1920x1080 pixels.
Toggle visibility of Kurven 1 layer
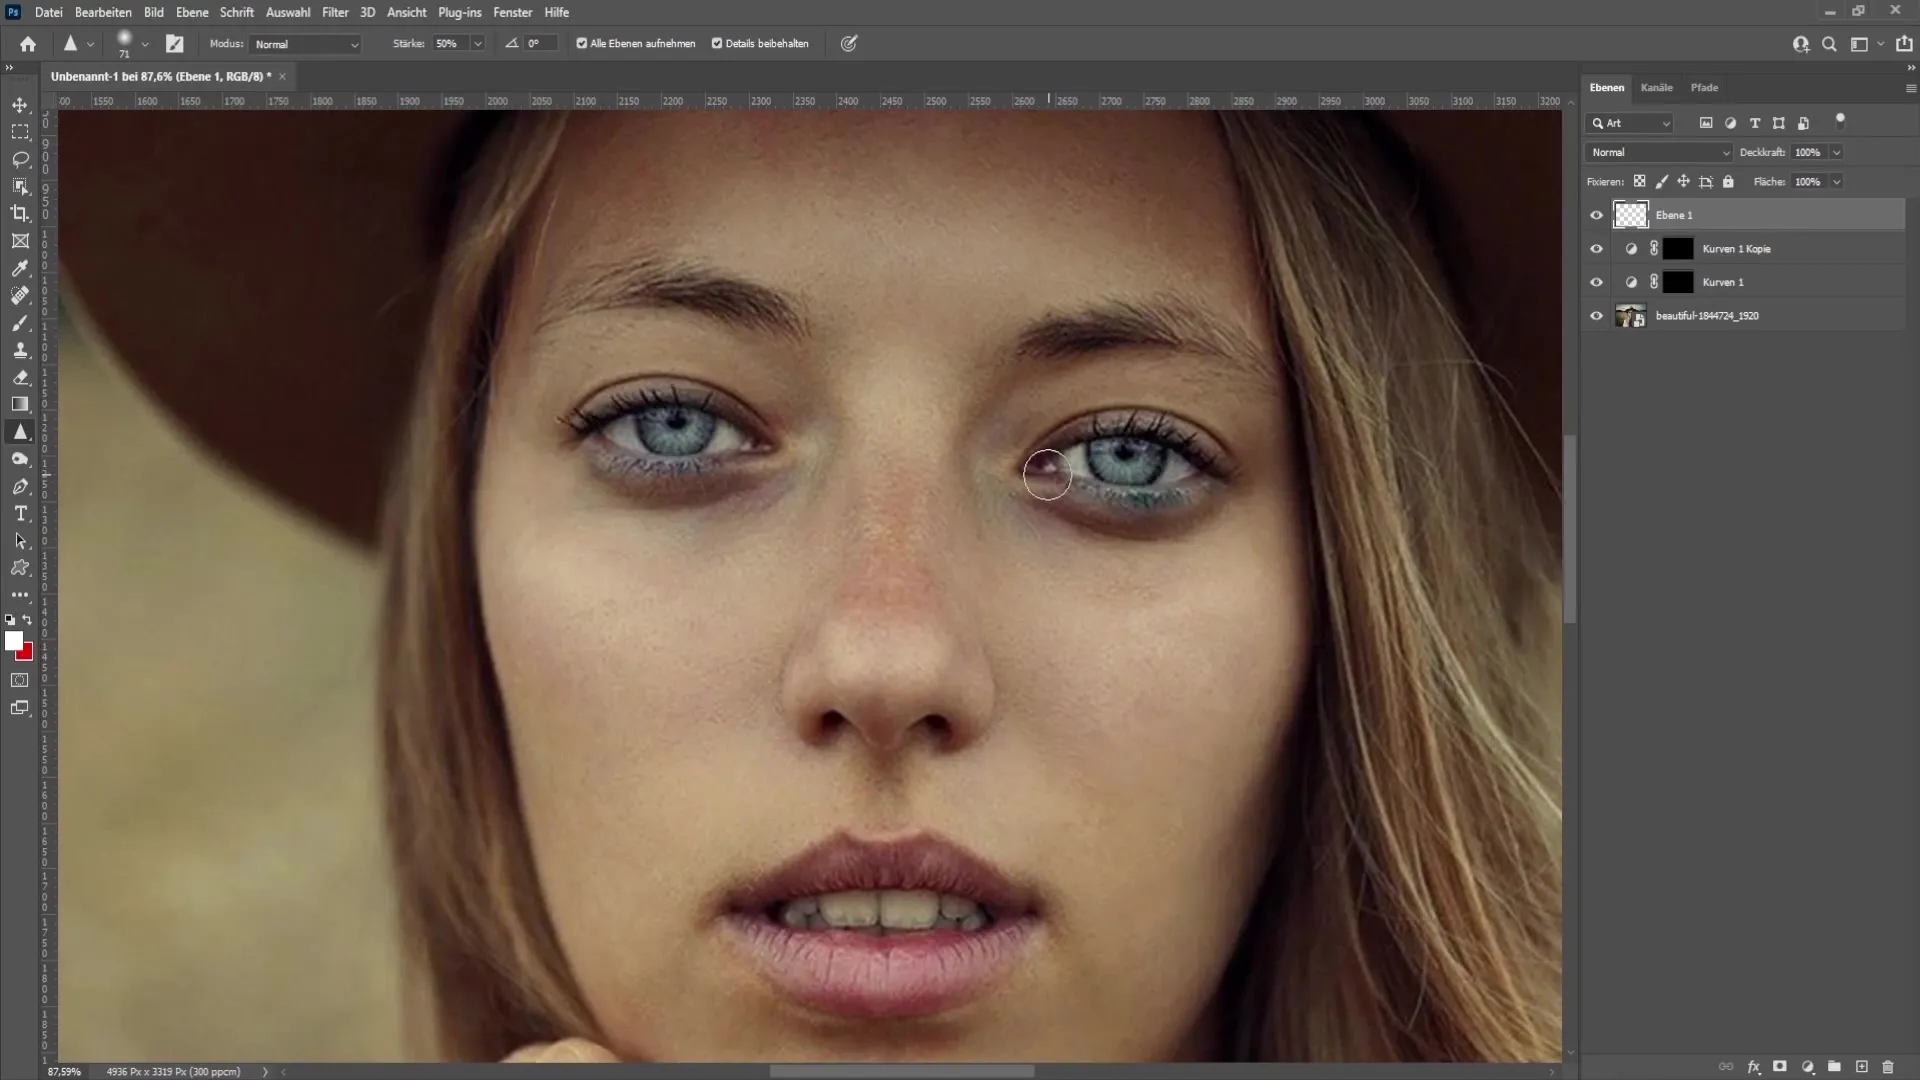tap(1597, 281)
